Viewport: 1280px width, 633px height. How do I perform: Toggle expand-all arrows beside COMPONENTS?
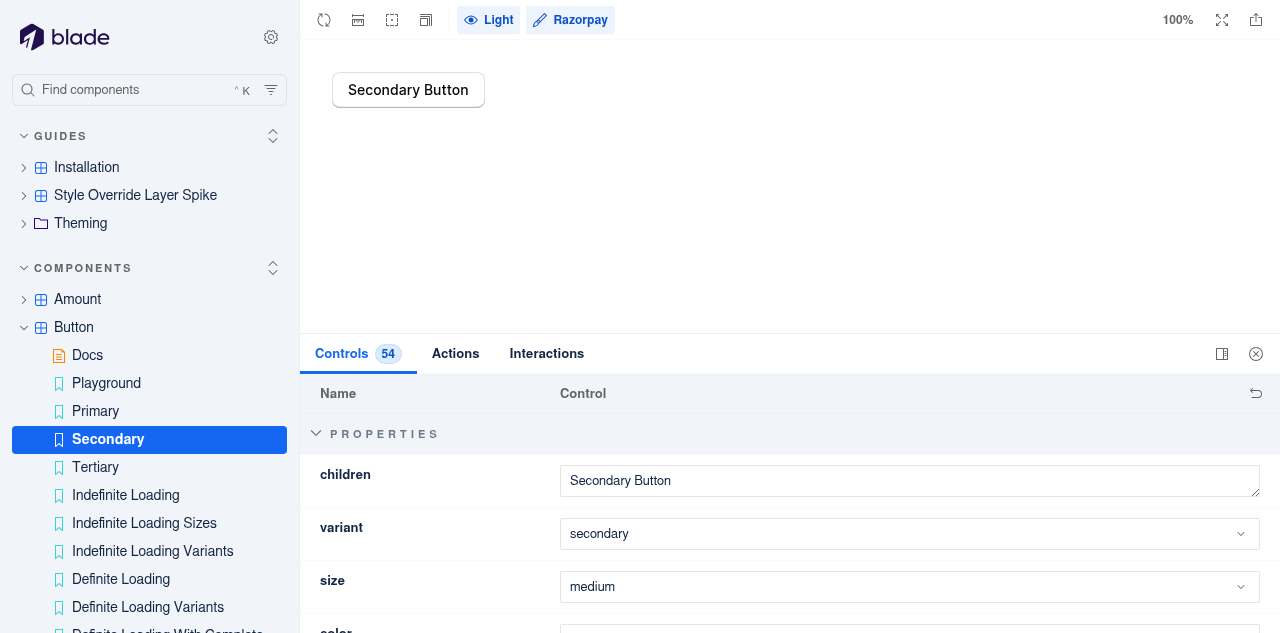(x=273, y=268)
